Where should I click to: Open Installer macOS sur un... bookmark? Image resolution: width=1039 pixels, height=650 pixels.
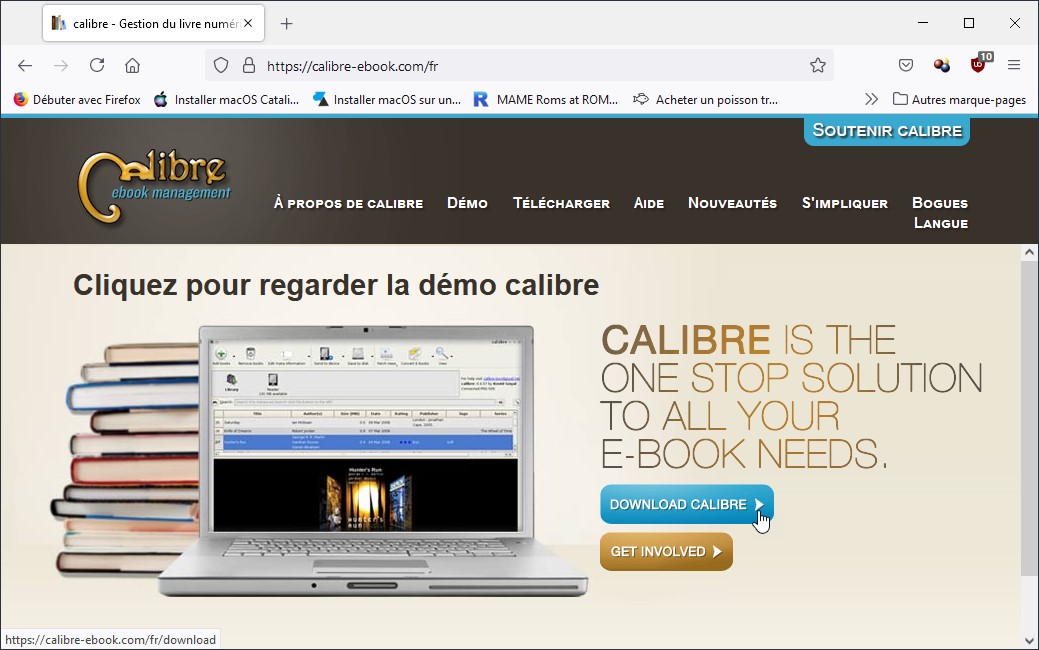click(387, 100)
